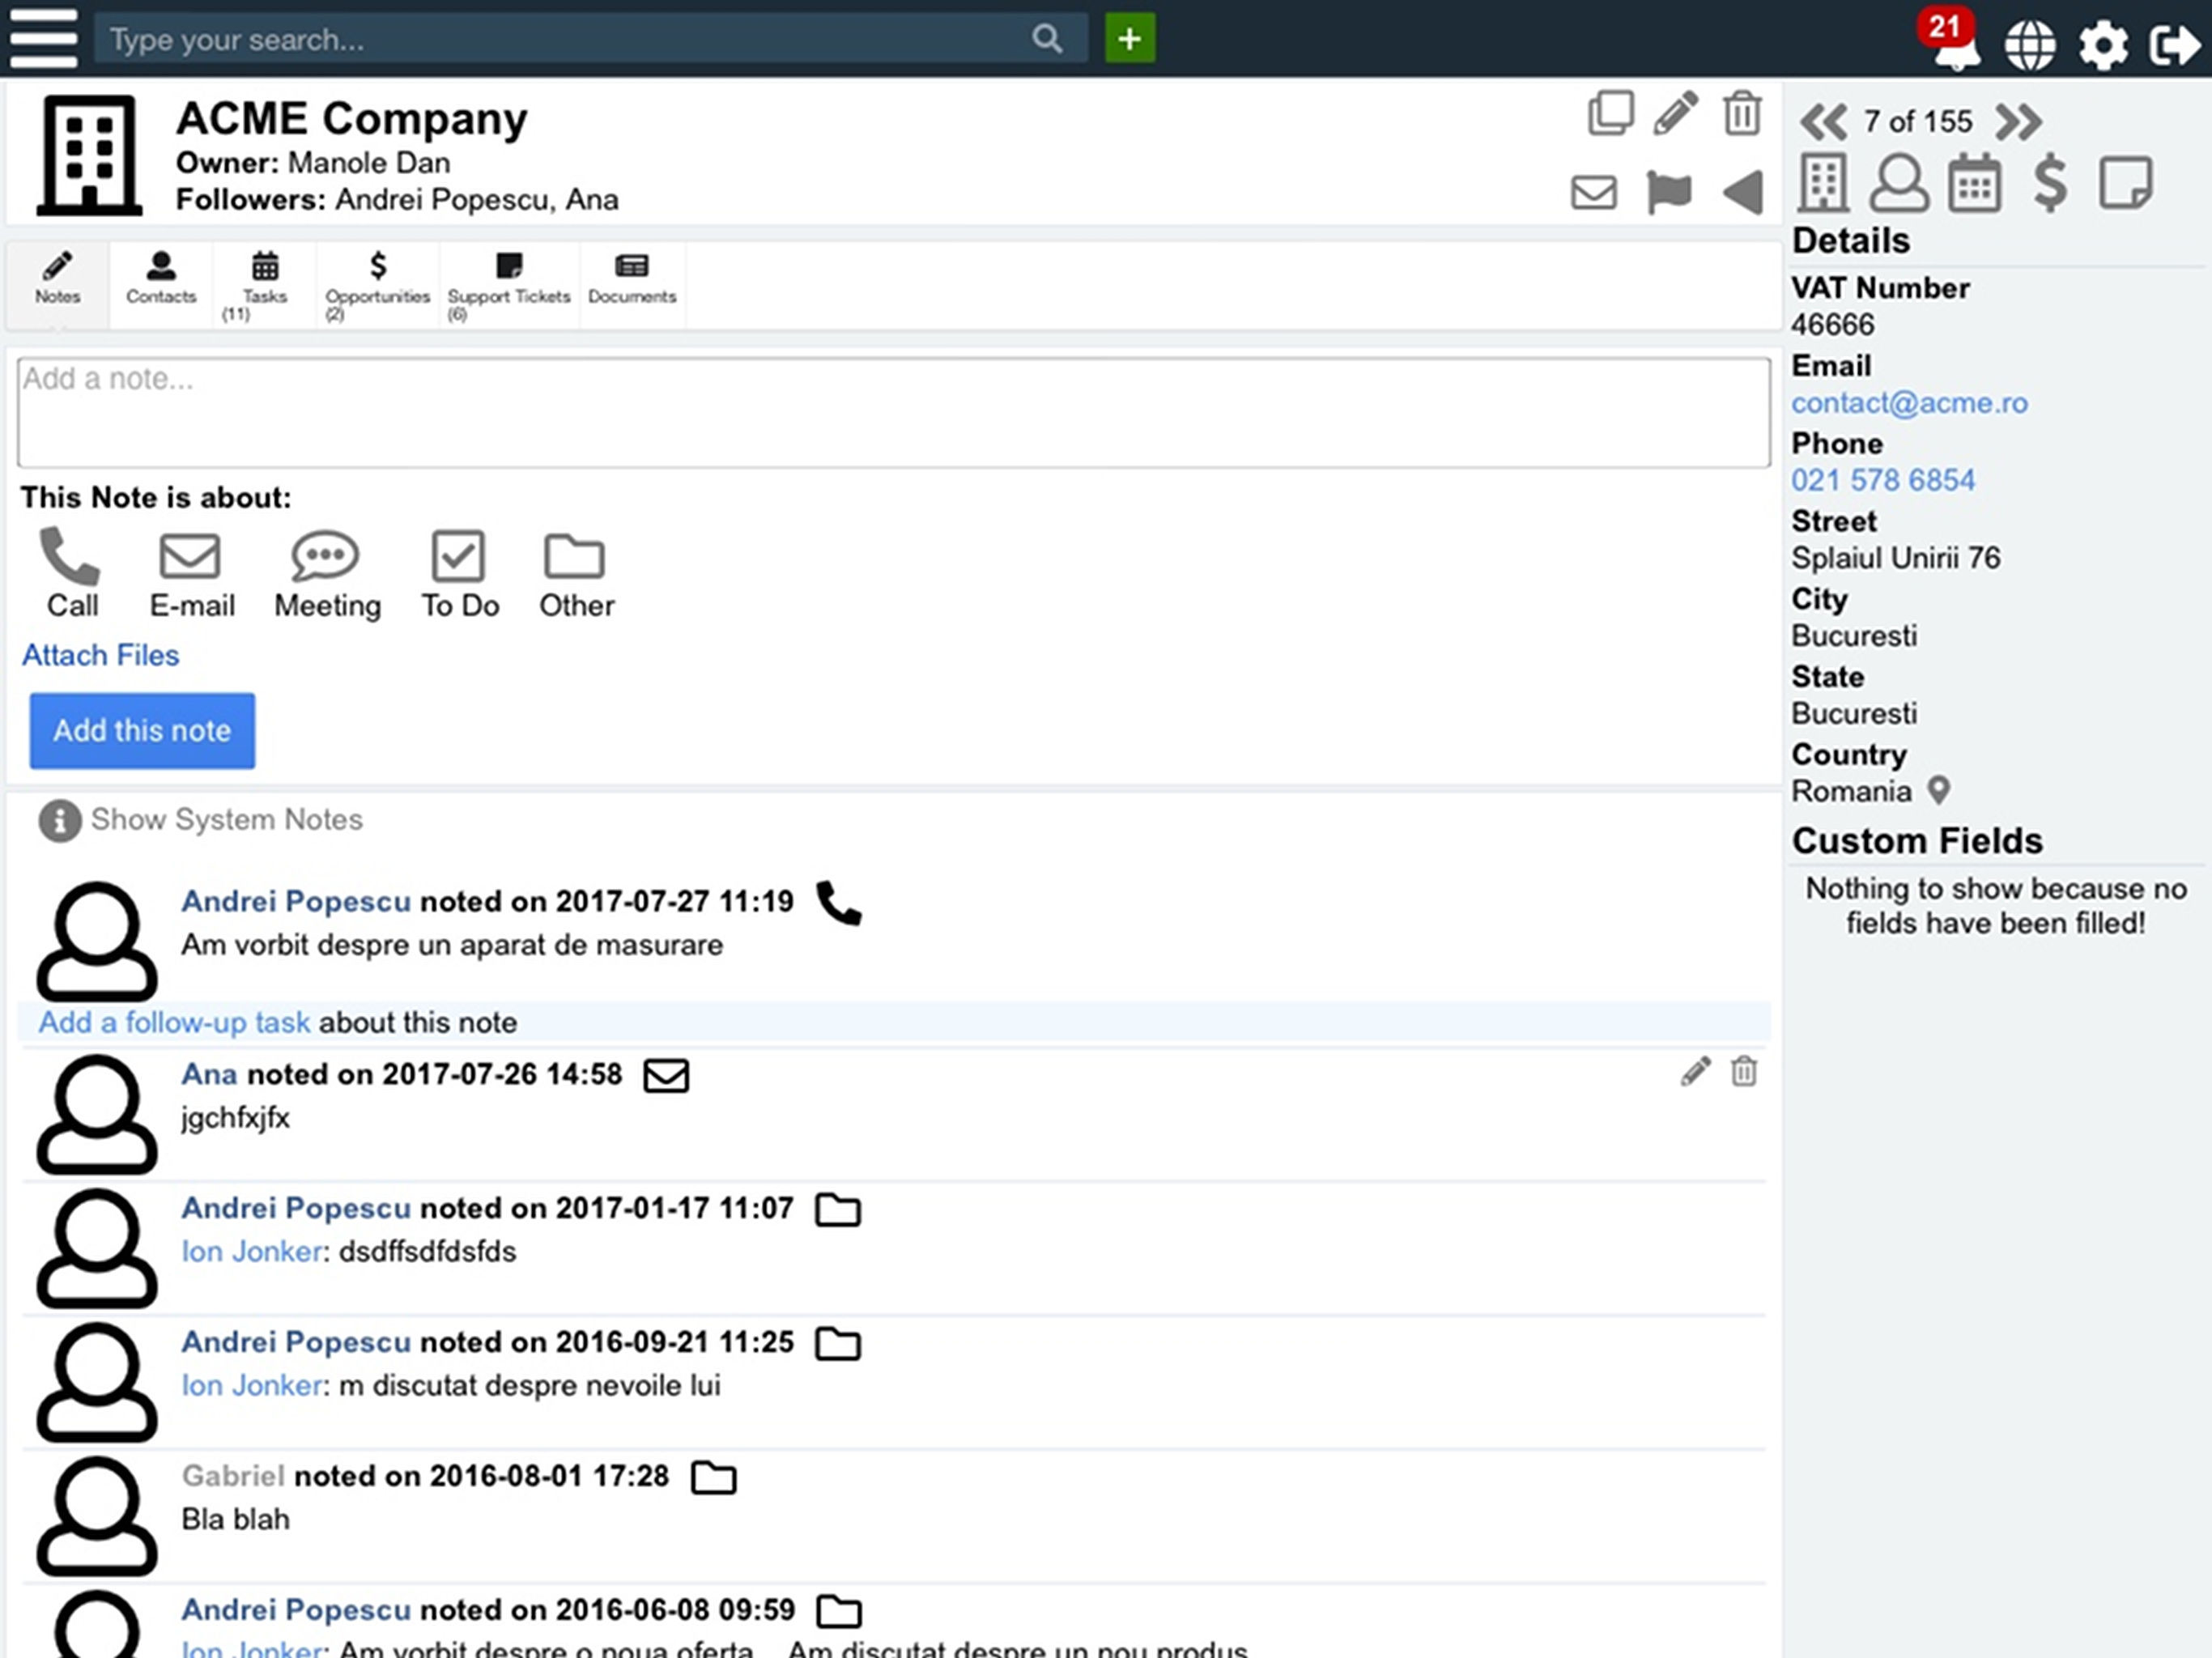Open Ana author link on 2017-07-26 note

point(209,1074)
